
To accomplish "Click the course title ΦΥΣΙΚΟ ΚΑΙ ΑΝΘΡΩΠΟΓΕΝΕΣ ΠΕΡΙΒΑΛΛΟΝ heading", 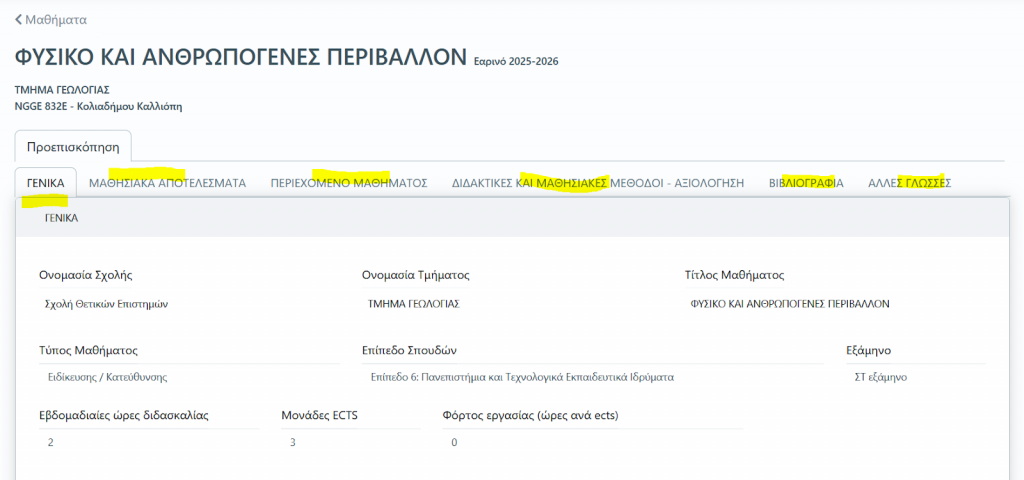I will pos(241,56).
